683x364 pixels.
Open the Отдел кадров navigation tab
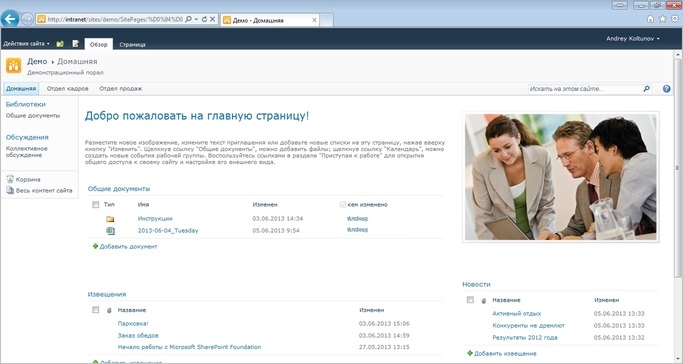point(68,89)
